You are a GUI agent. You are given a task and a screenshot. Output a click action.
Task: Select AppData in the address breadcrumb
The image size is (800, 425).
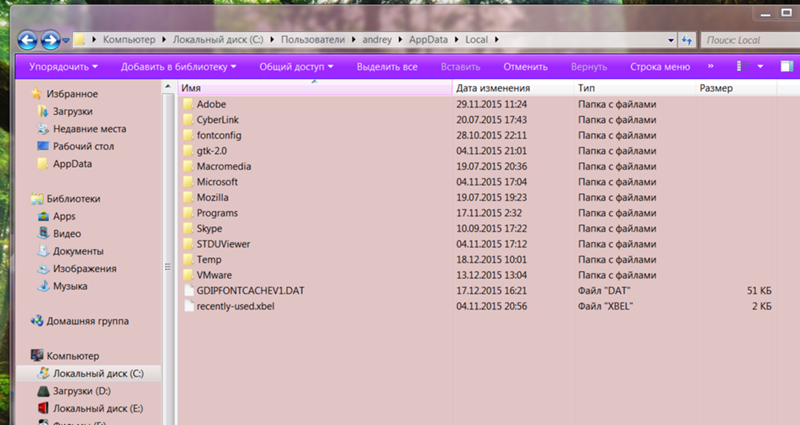click(x=428, y=40)
